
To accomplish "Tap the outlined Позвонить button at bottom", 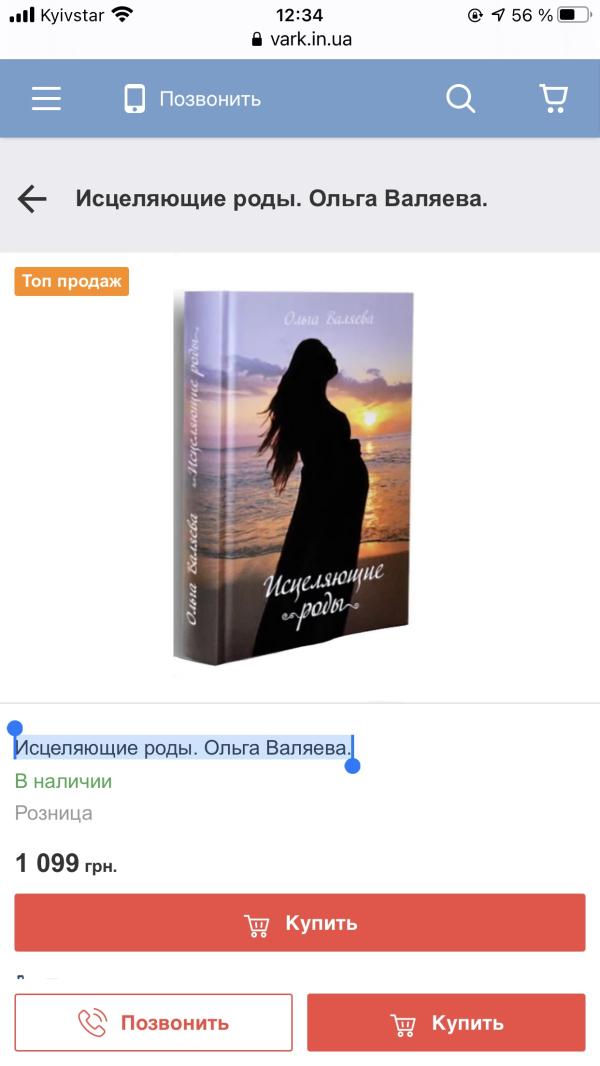I will tap(154, 1022).
